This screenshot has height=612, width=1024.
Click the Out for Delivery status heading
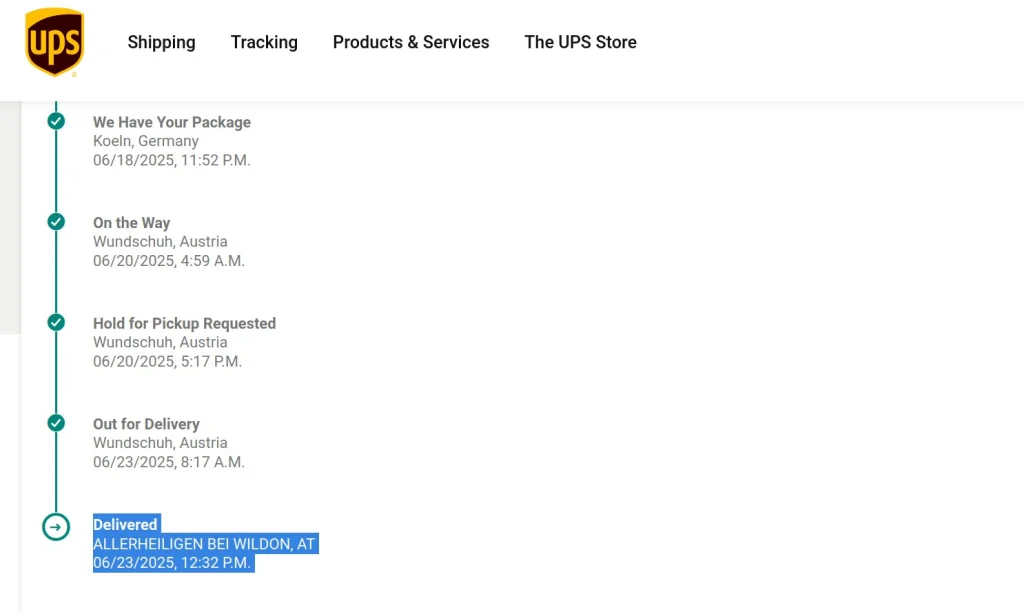tap(146, 424)
